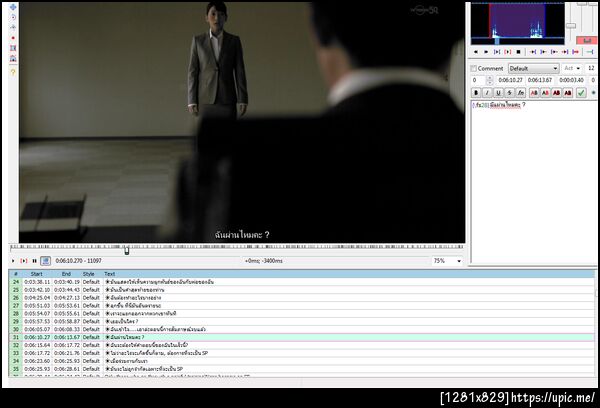
Task: Open the font name chooser fn
Action: [x=520, y=93]
